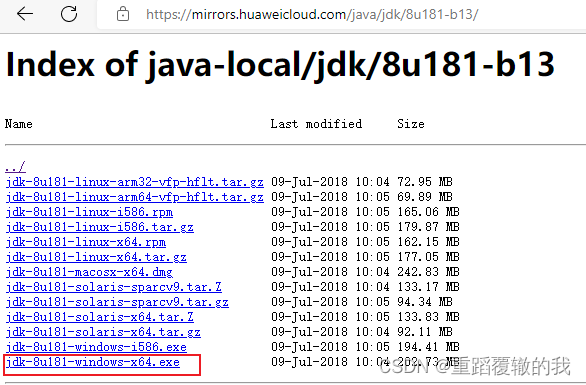Click the Size column header
Image resolution: width=586 pixels, height=385 pixels.
coord(411,124)
